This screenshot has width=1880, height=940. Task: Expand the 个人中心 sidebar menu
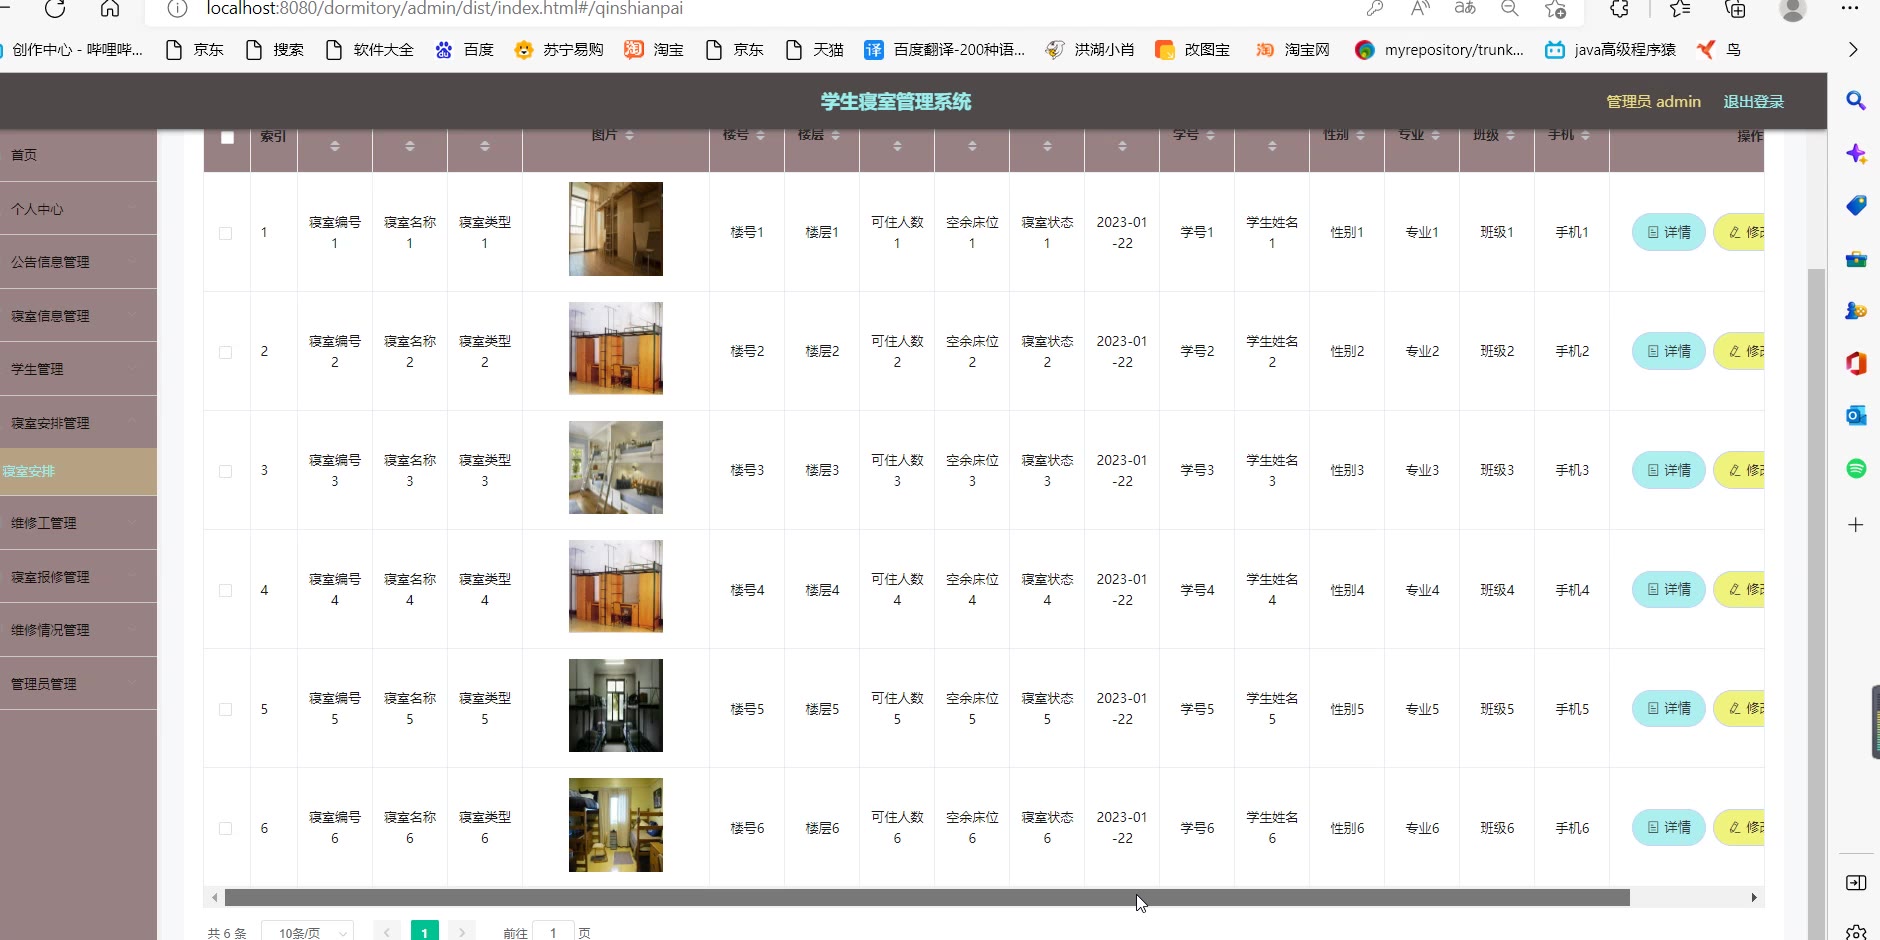pos(78,209)
